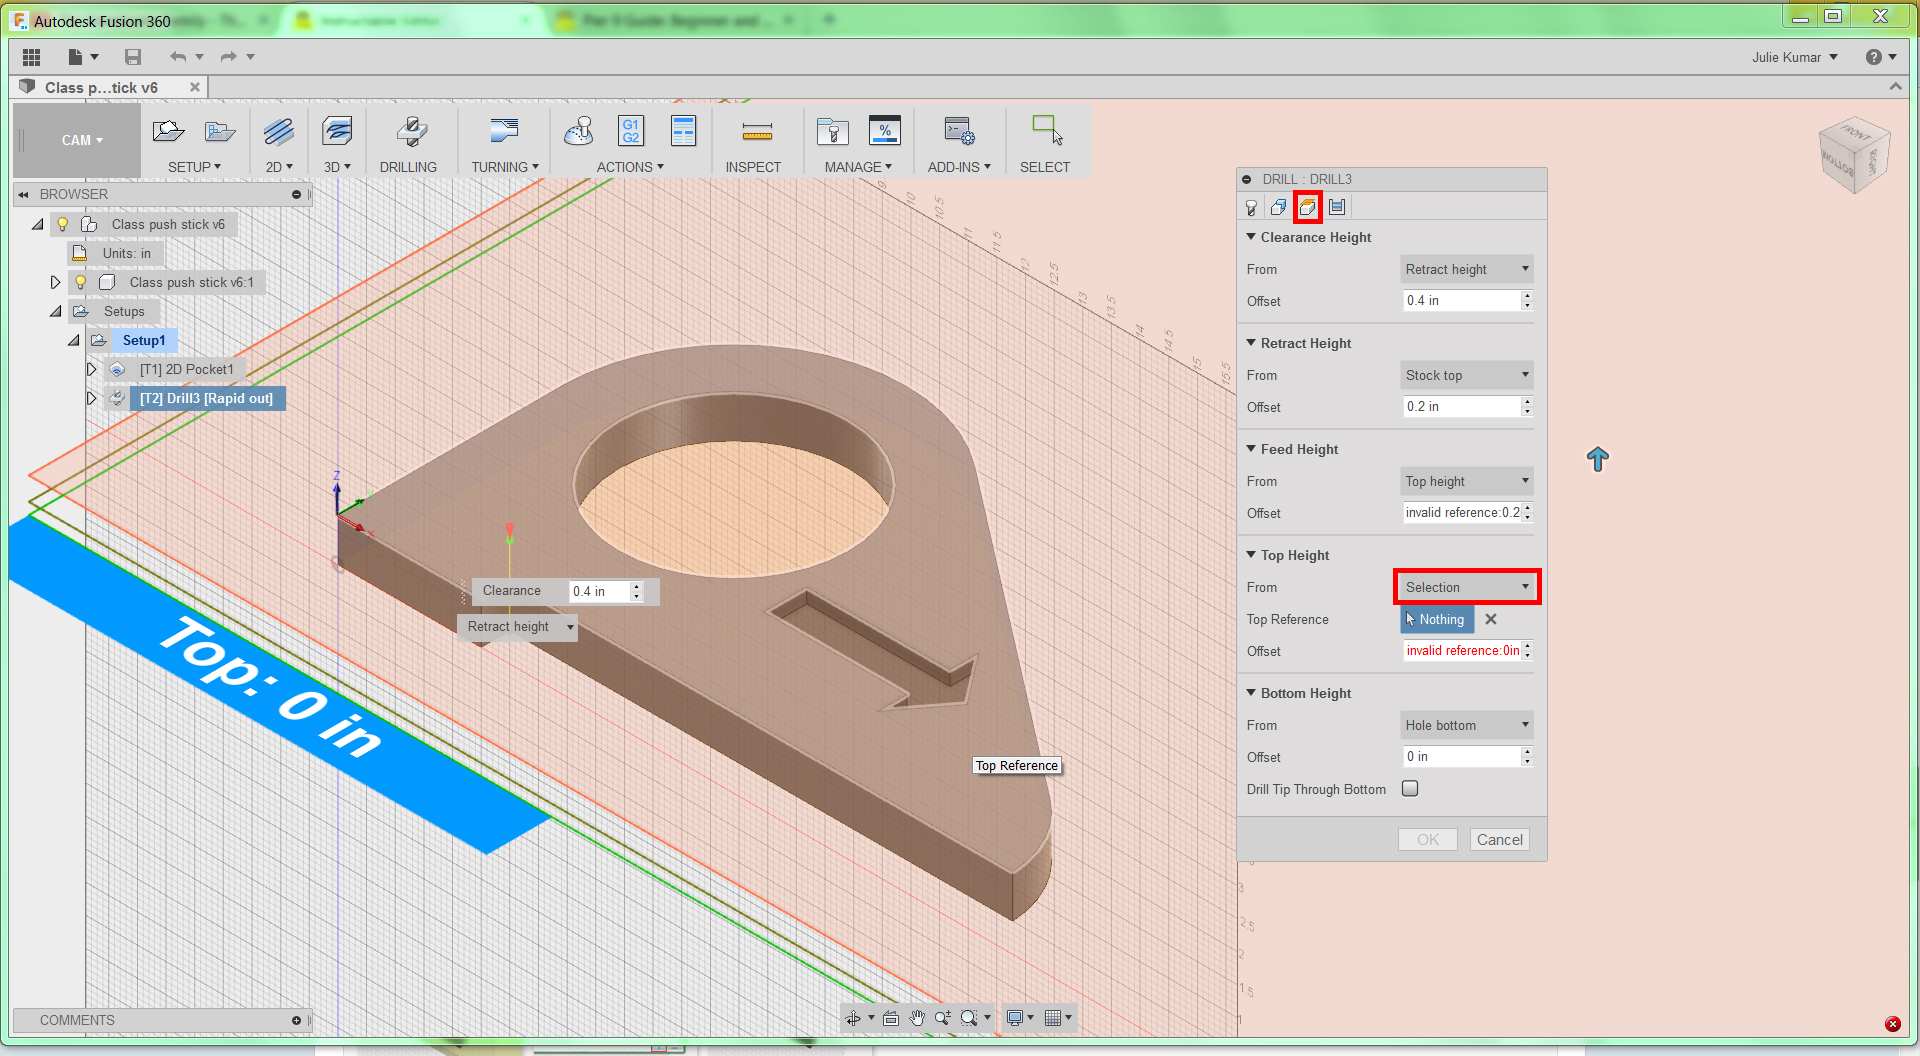Click the New Folder icon in Setup
The image size is (1920, 1056).
[x=219, y=131]
